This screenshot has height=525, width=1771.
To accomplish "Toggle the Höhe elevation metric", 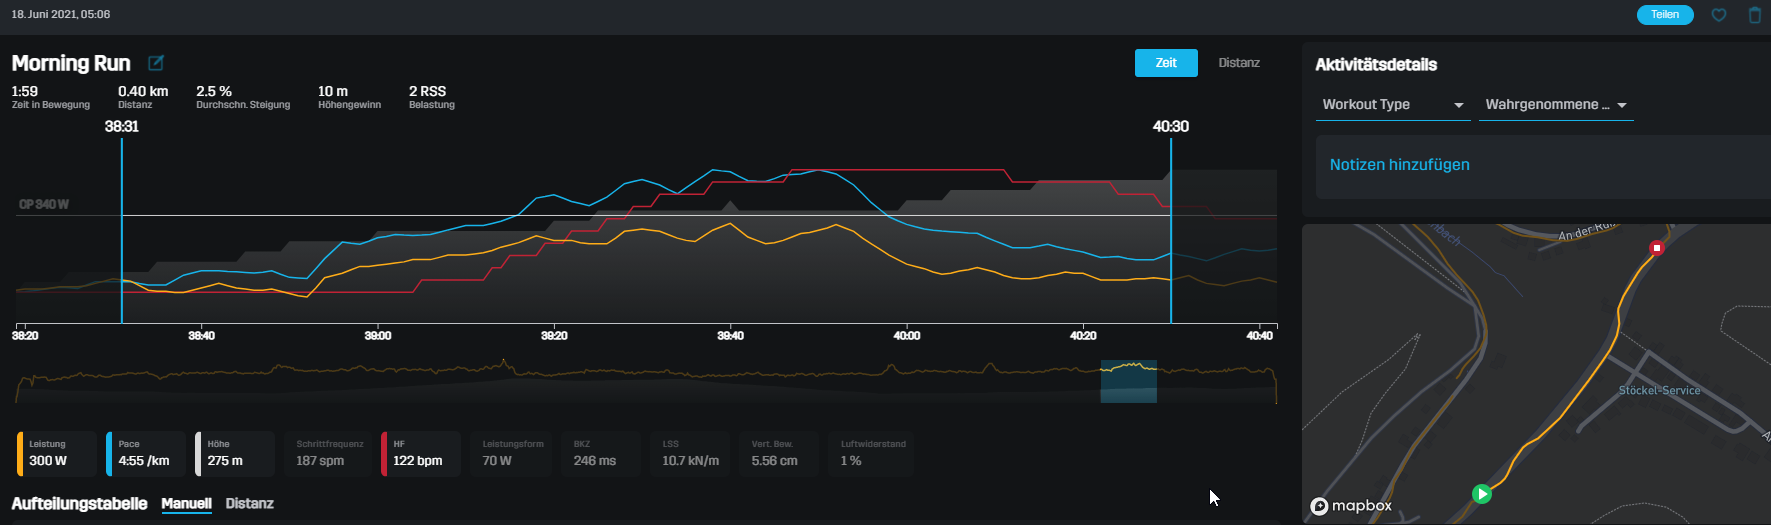I will (x=235, y=453).
